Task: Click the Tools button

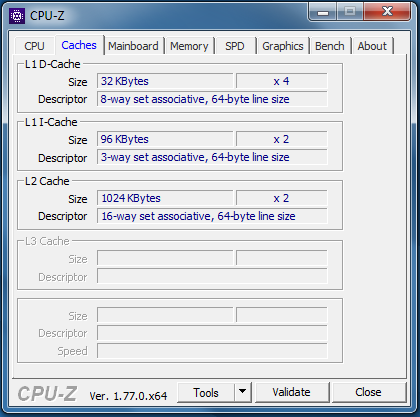Action: (x=206, y=392)
